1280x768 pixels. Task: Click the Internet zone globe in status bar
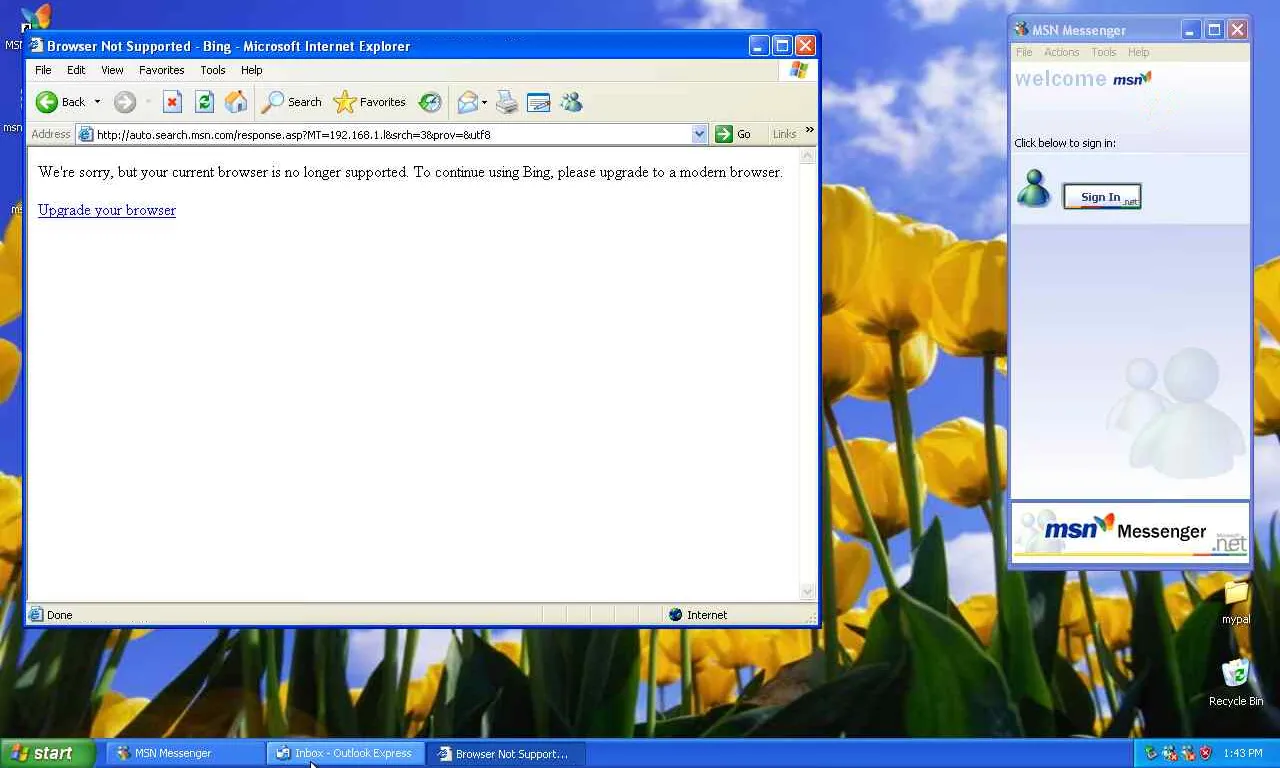tap(675, 615)
